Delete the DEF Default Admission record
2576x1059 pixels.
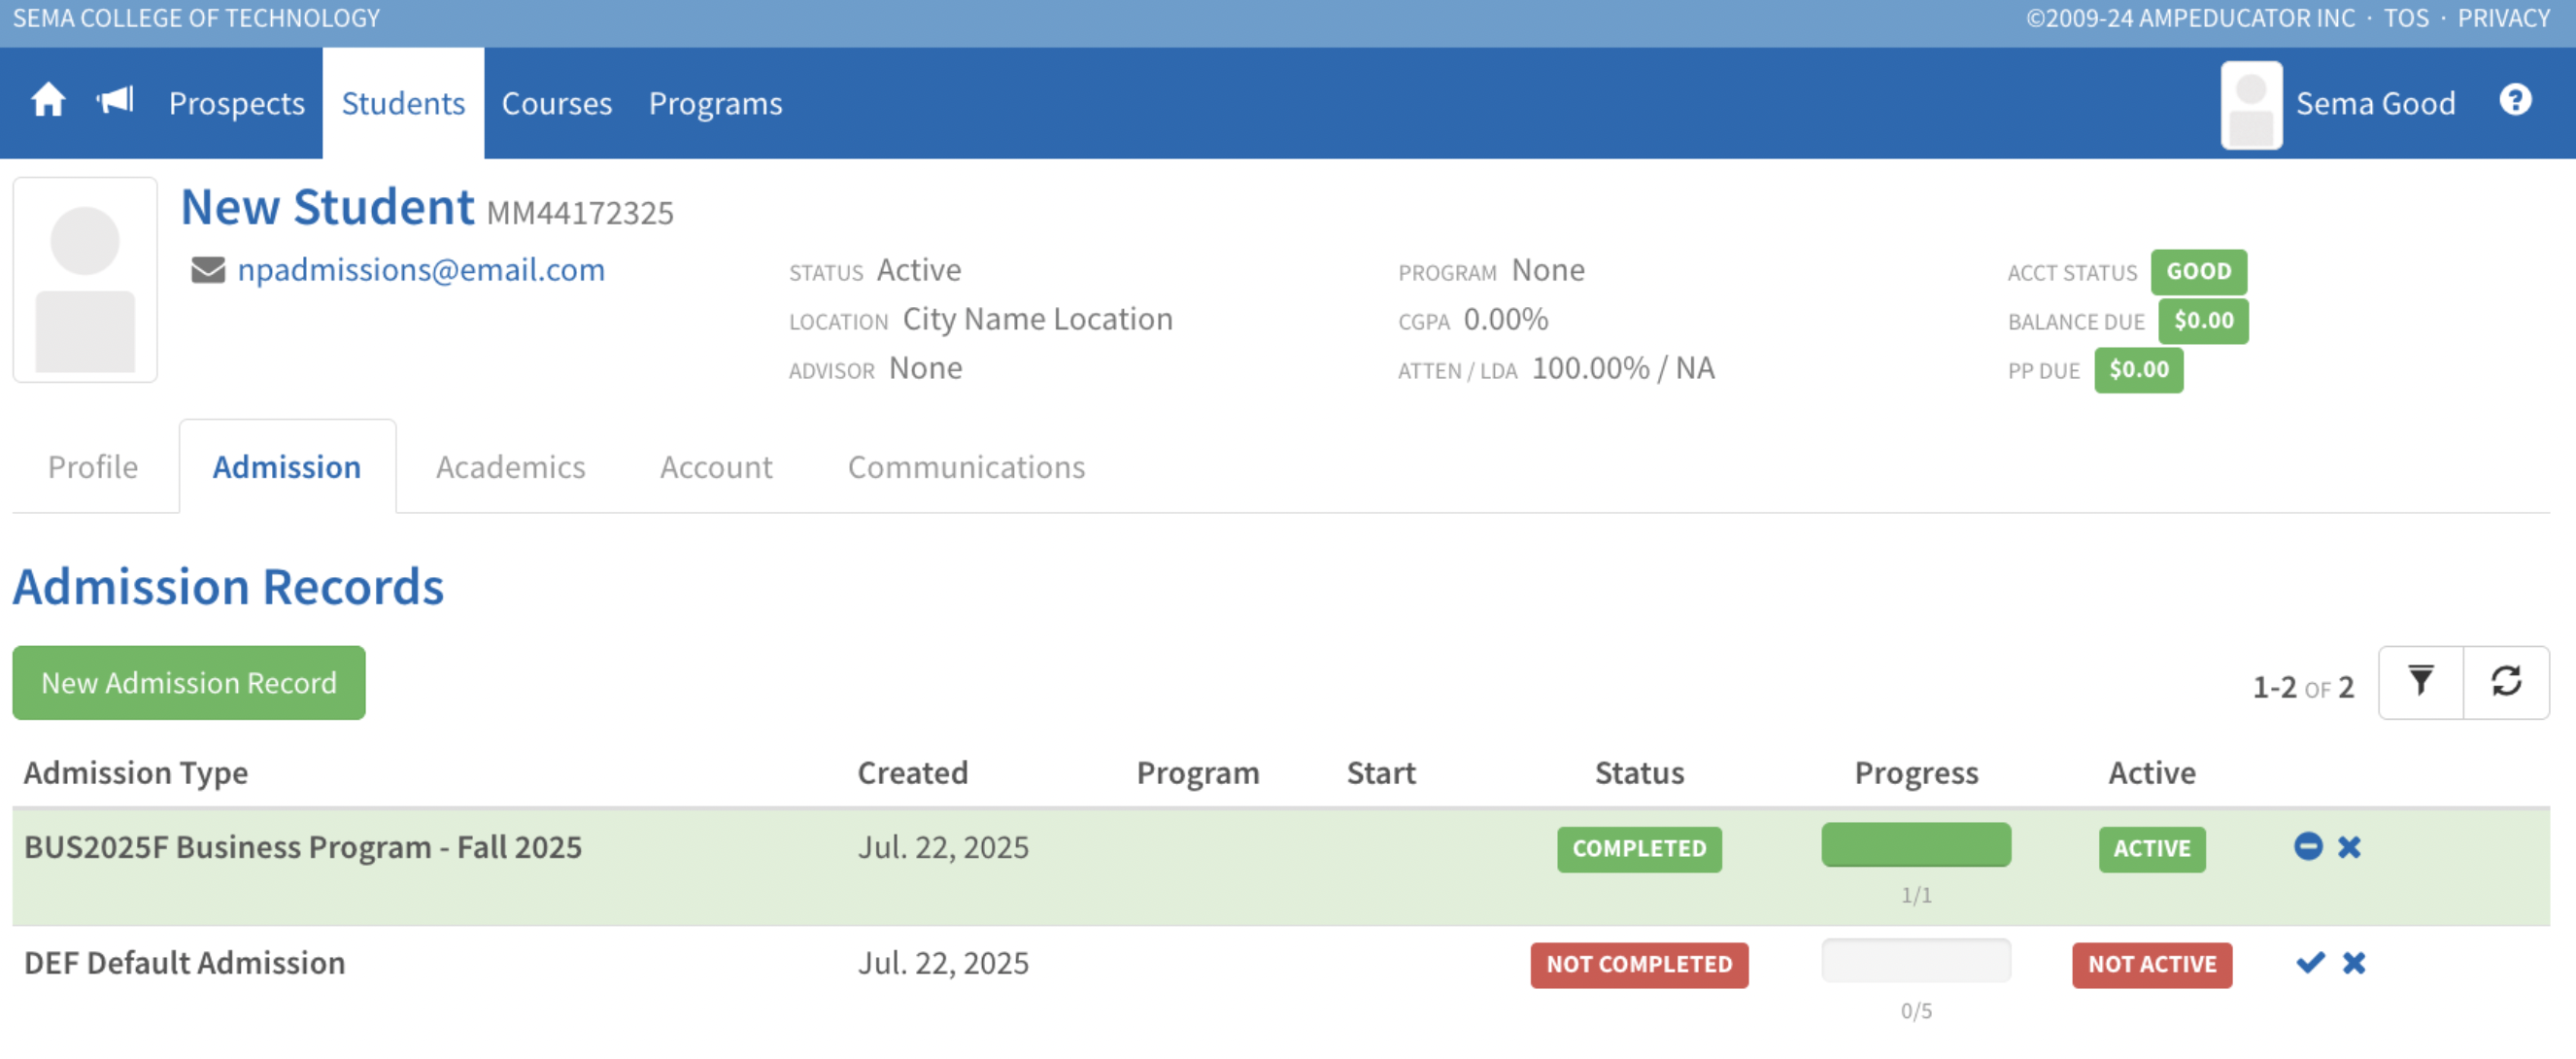(x=2354, y=963)
